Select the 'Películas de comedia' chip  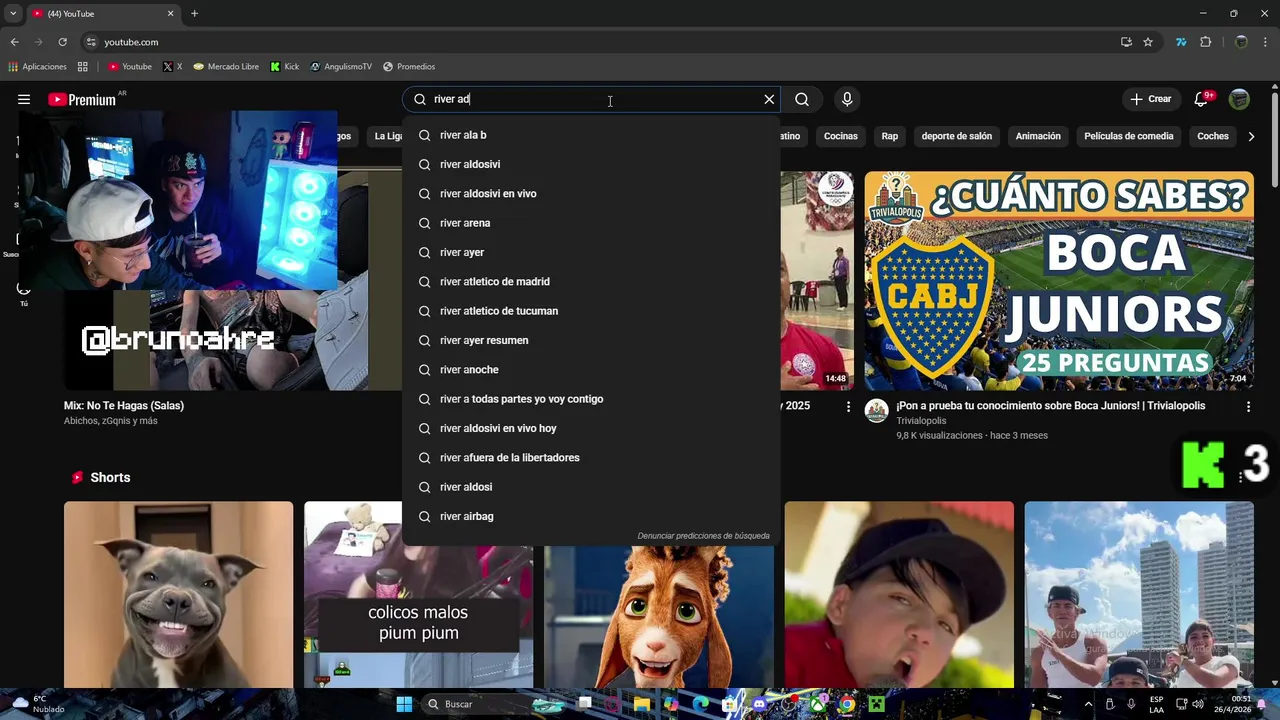(x=1129, y=136)
